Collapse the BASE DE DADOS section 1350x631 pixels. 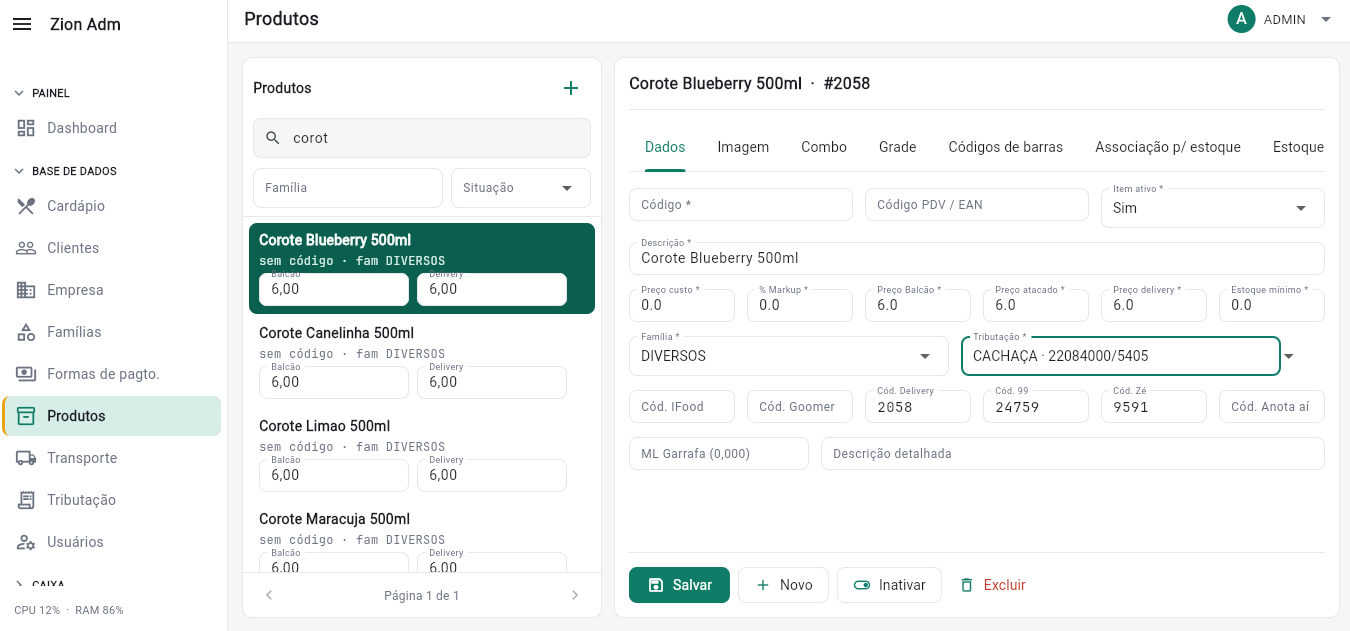(65, 171)
